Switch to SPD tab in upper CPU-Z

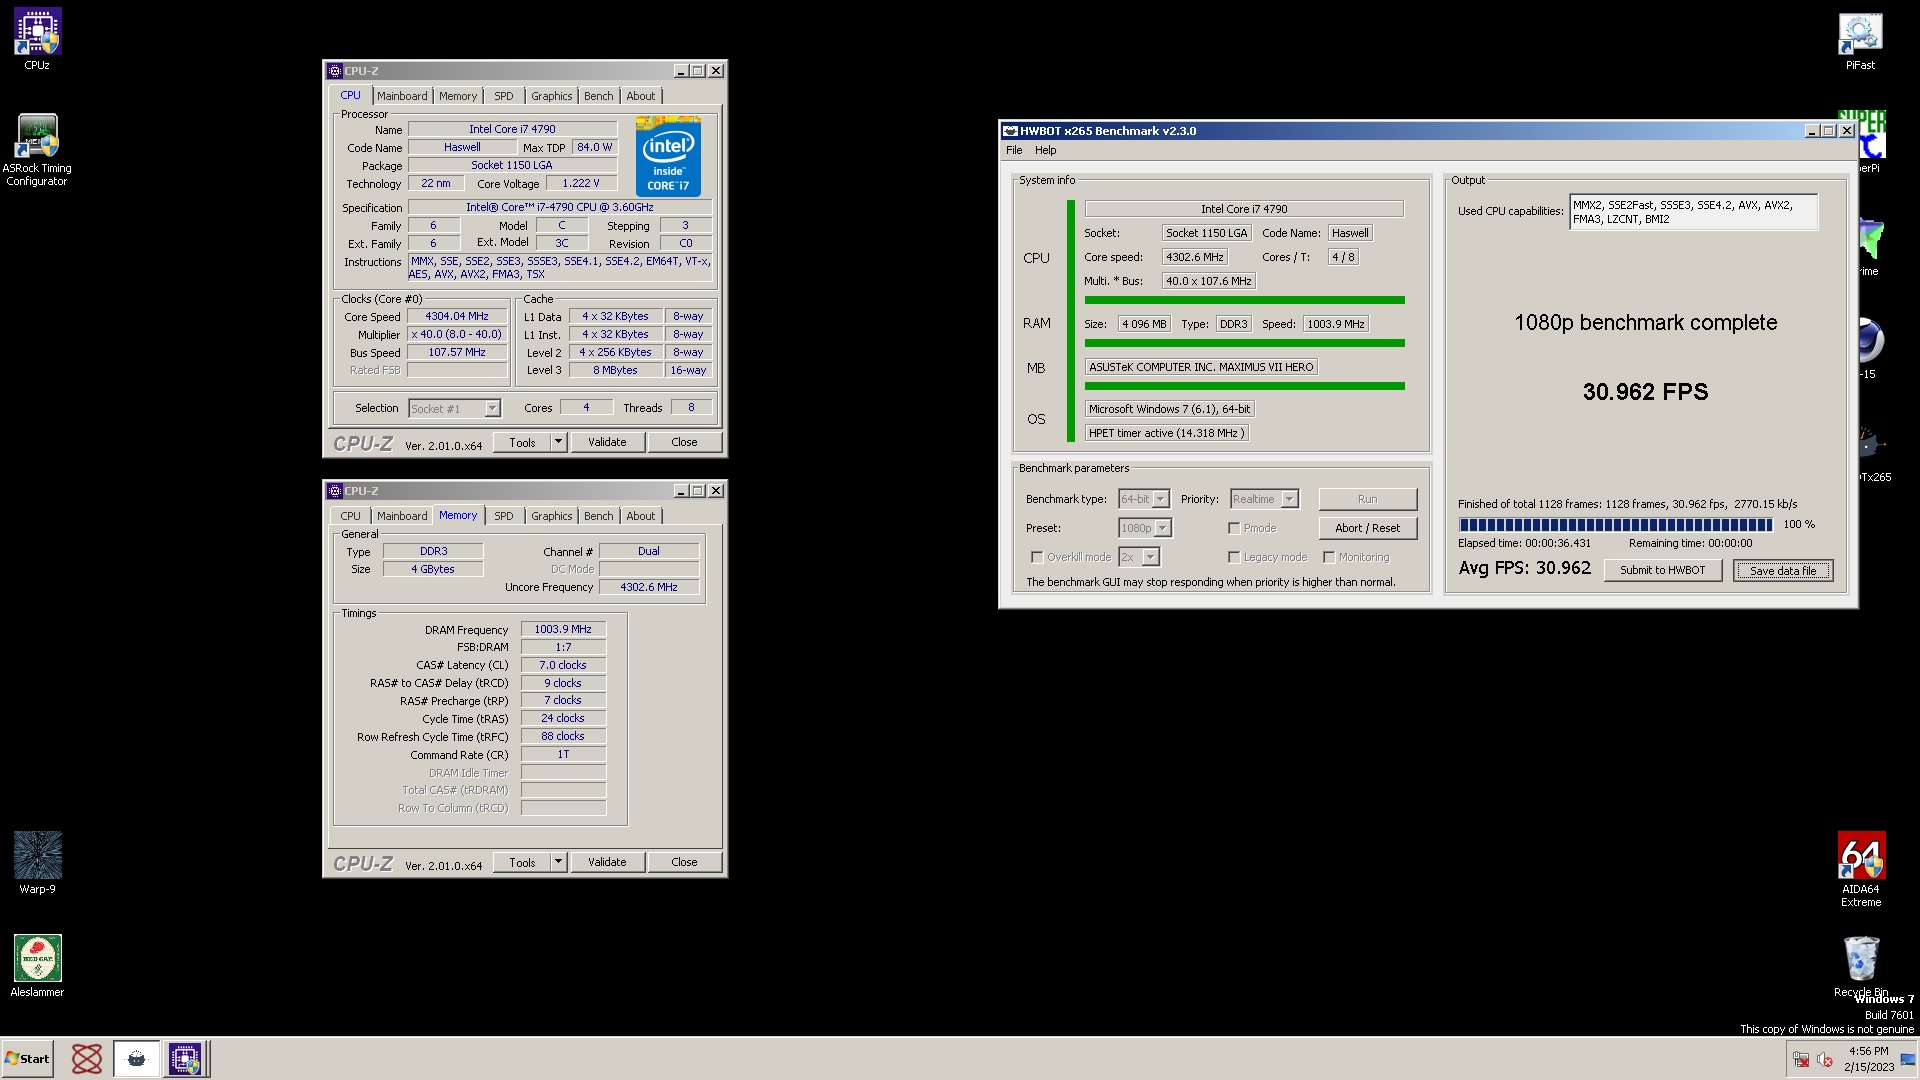(504, 96)
